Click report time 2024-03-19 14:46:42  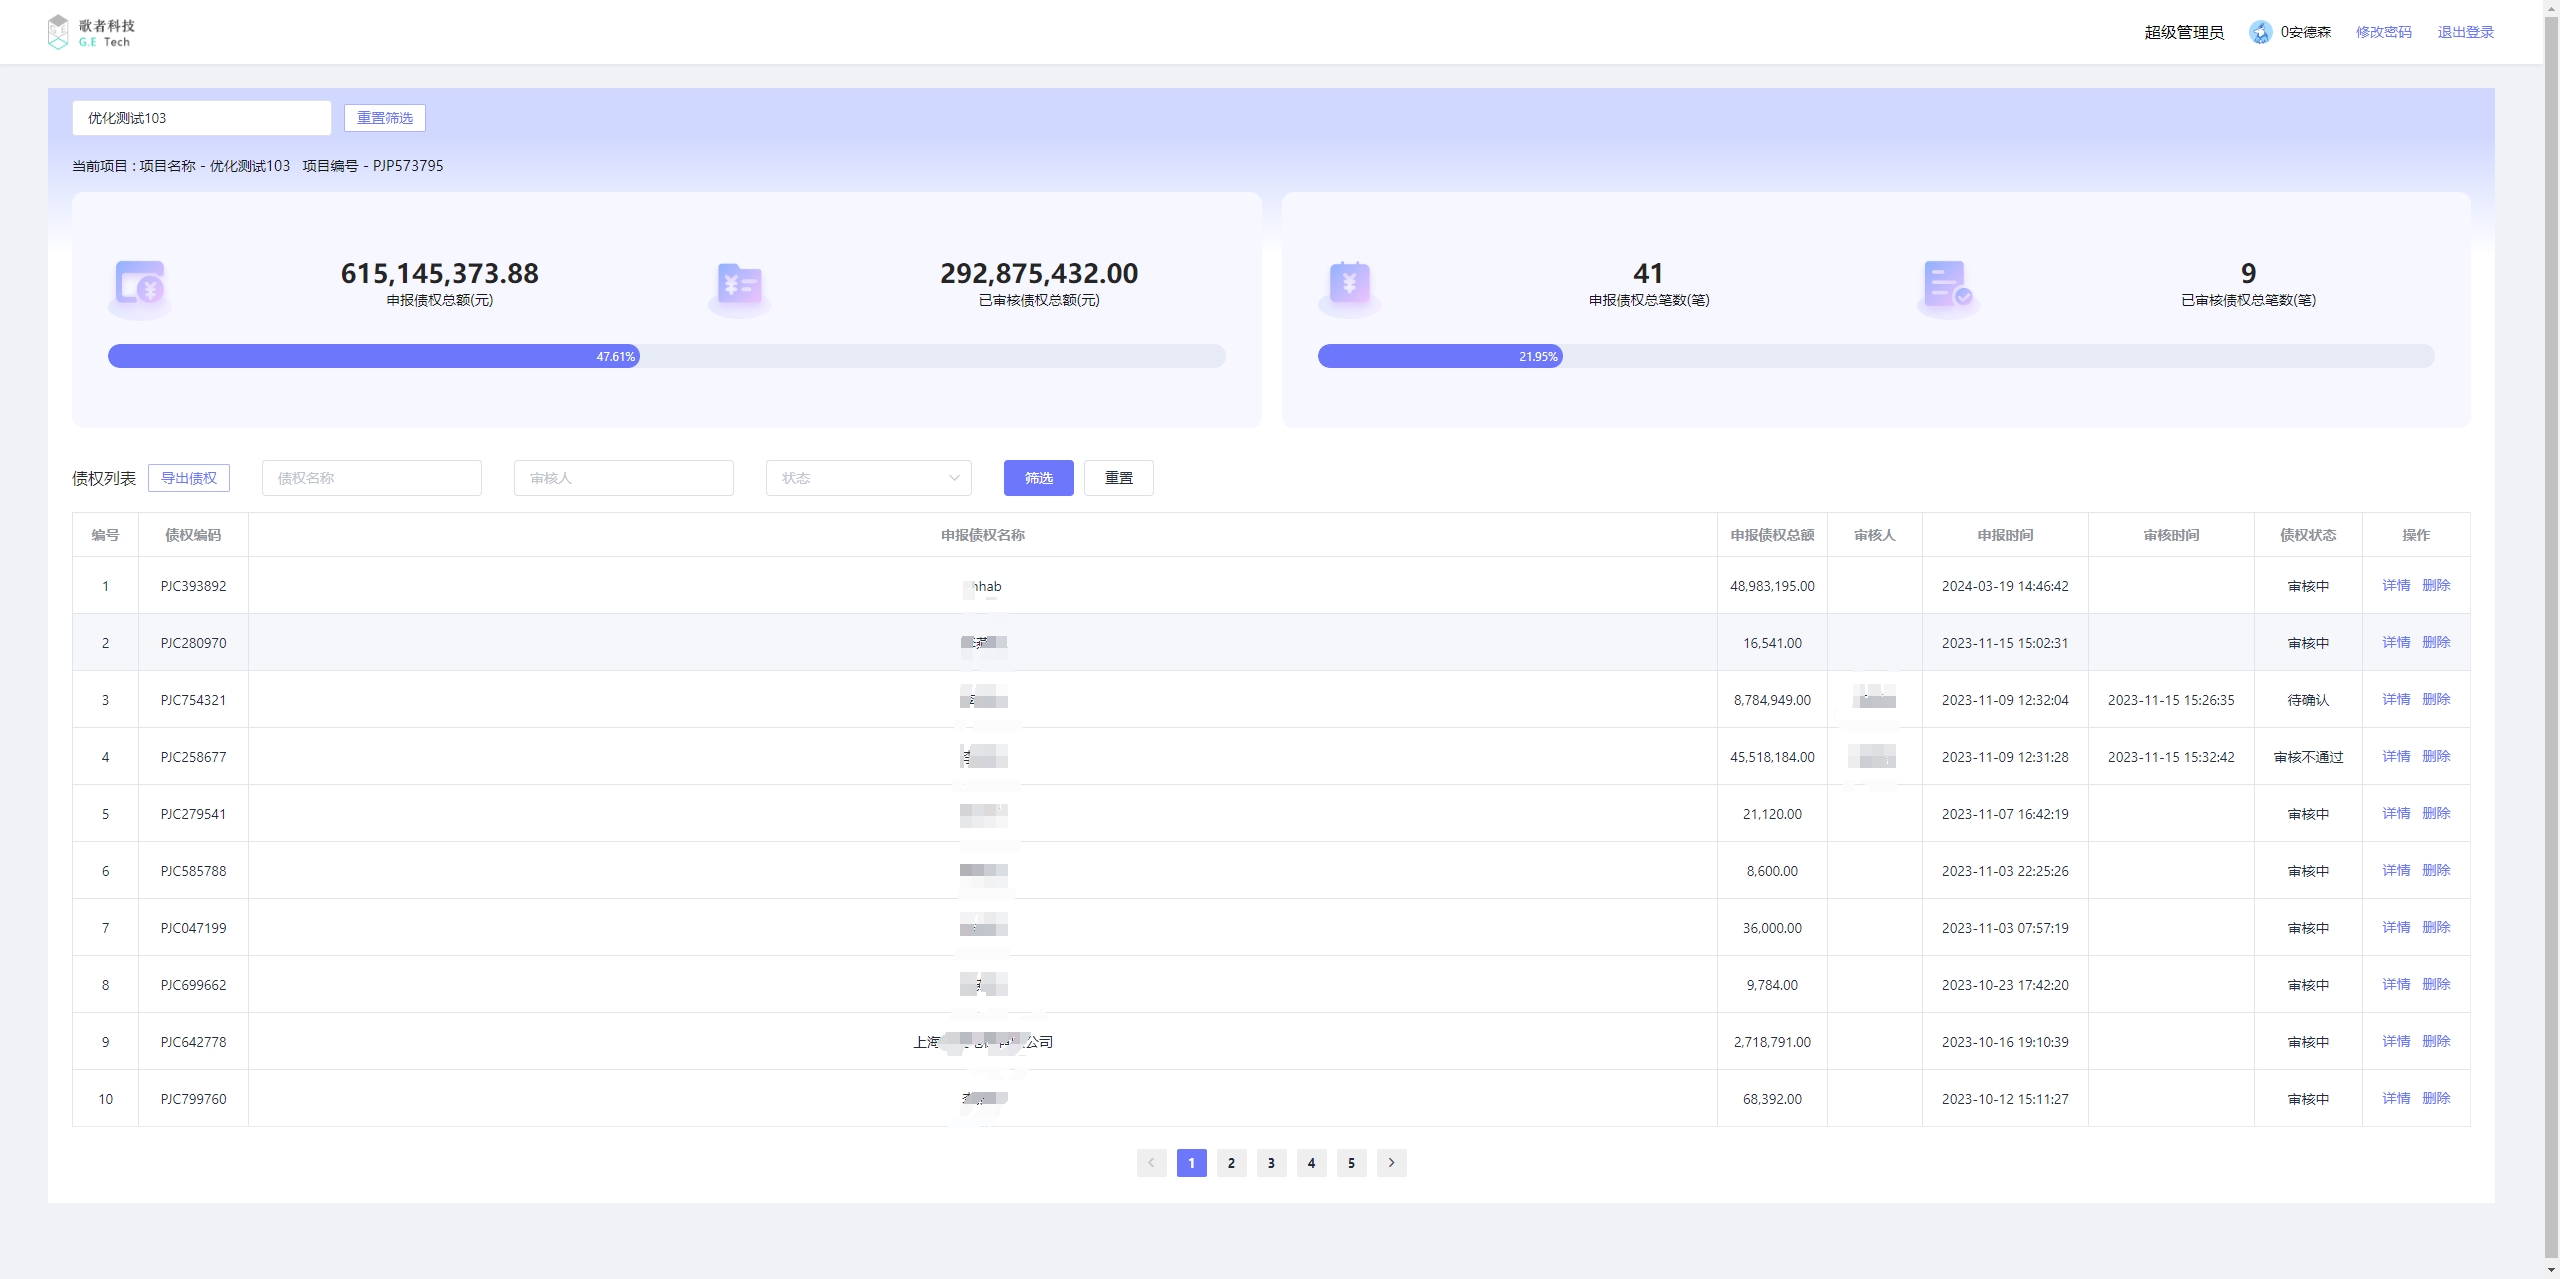click(2005, 586)
